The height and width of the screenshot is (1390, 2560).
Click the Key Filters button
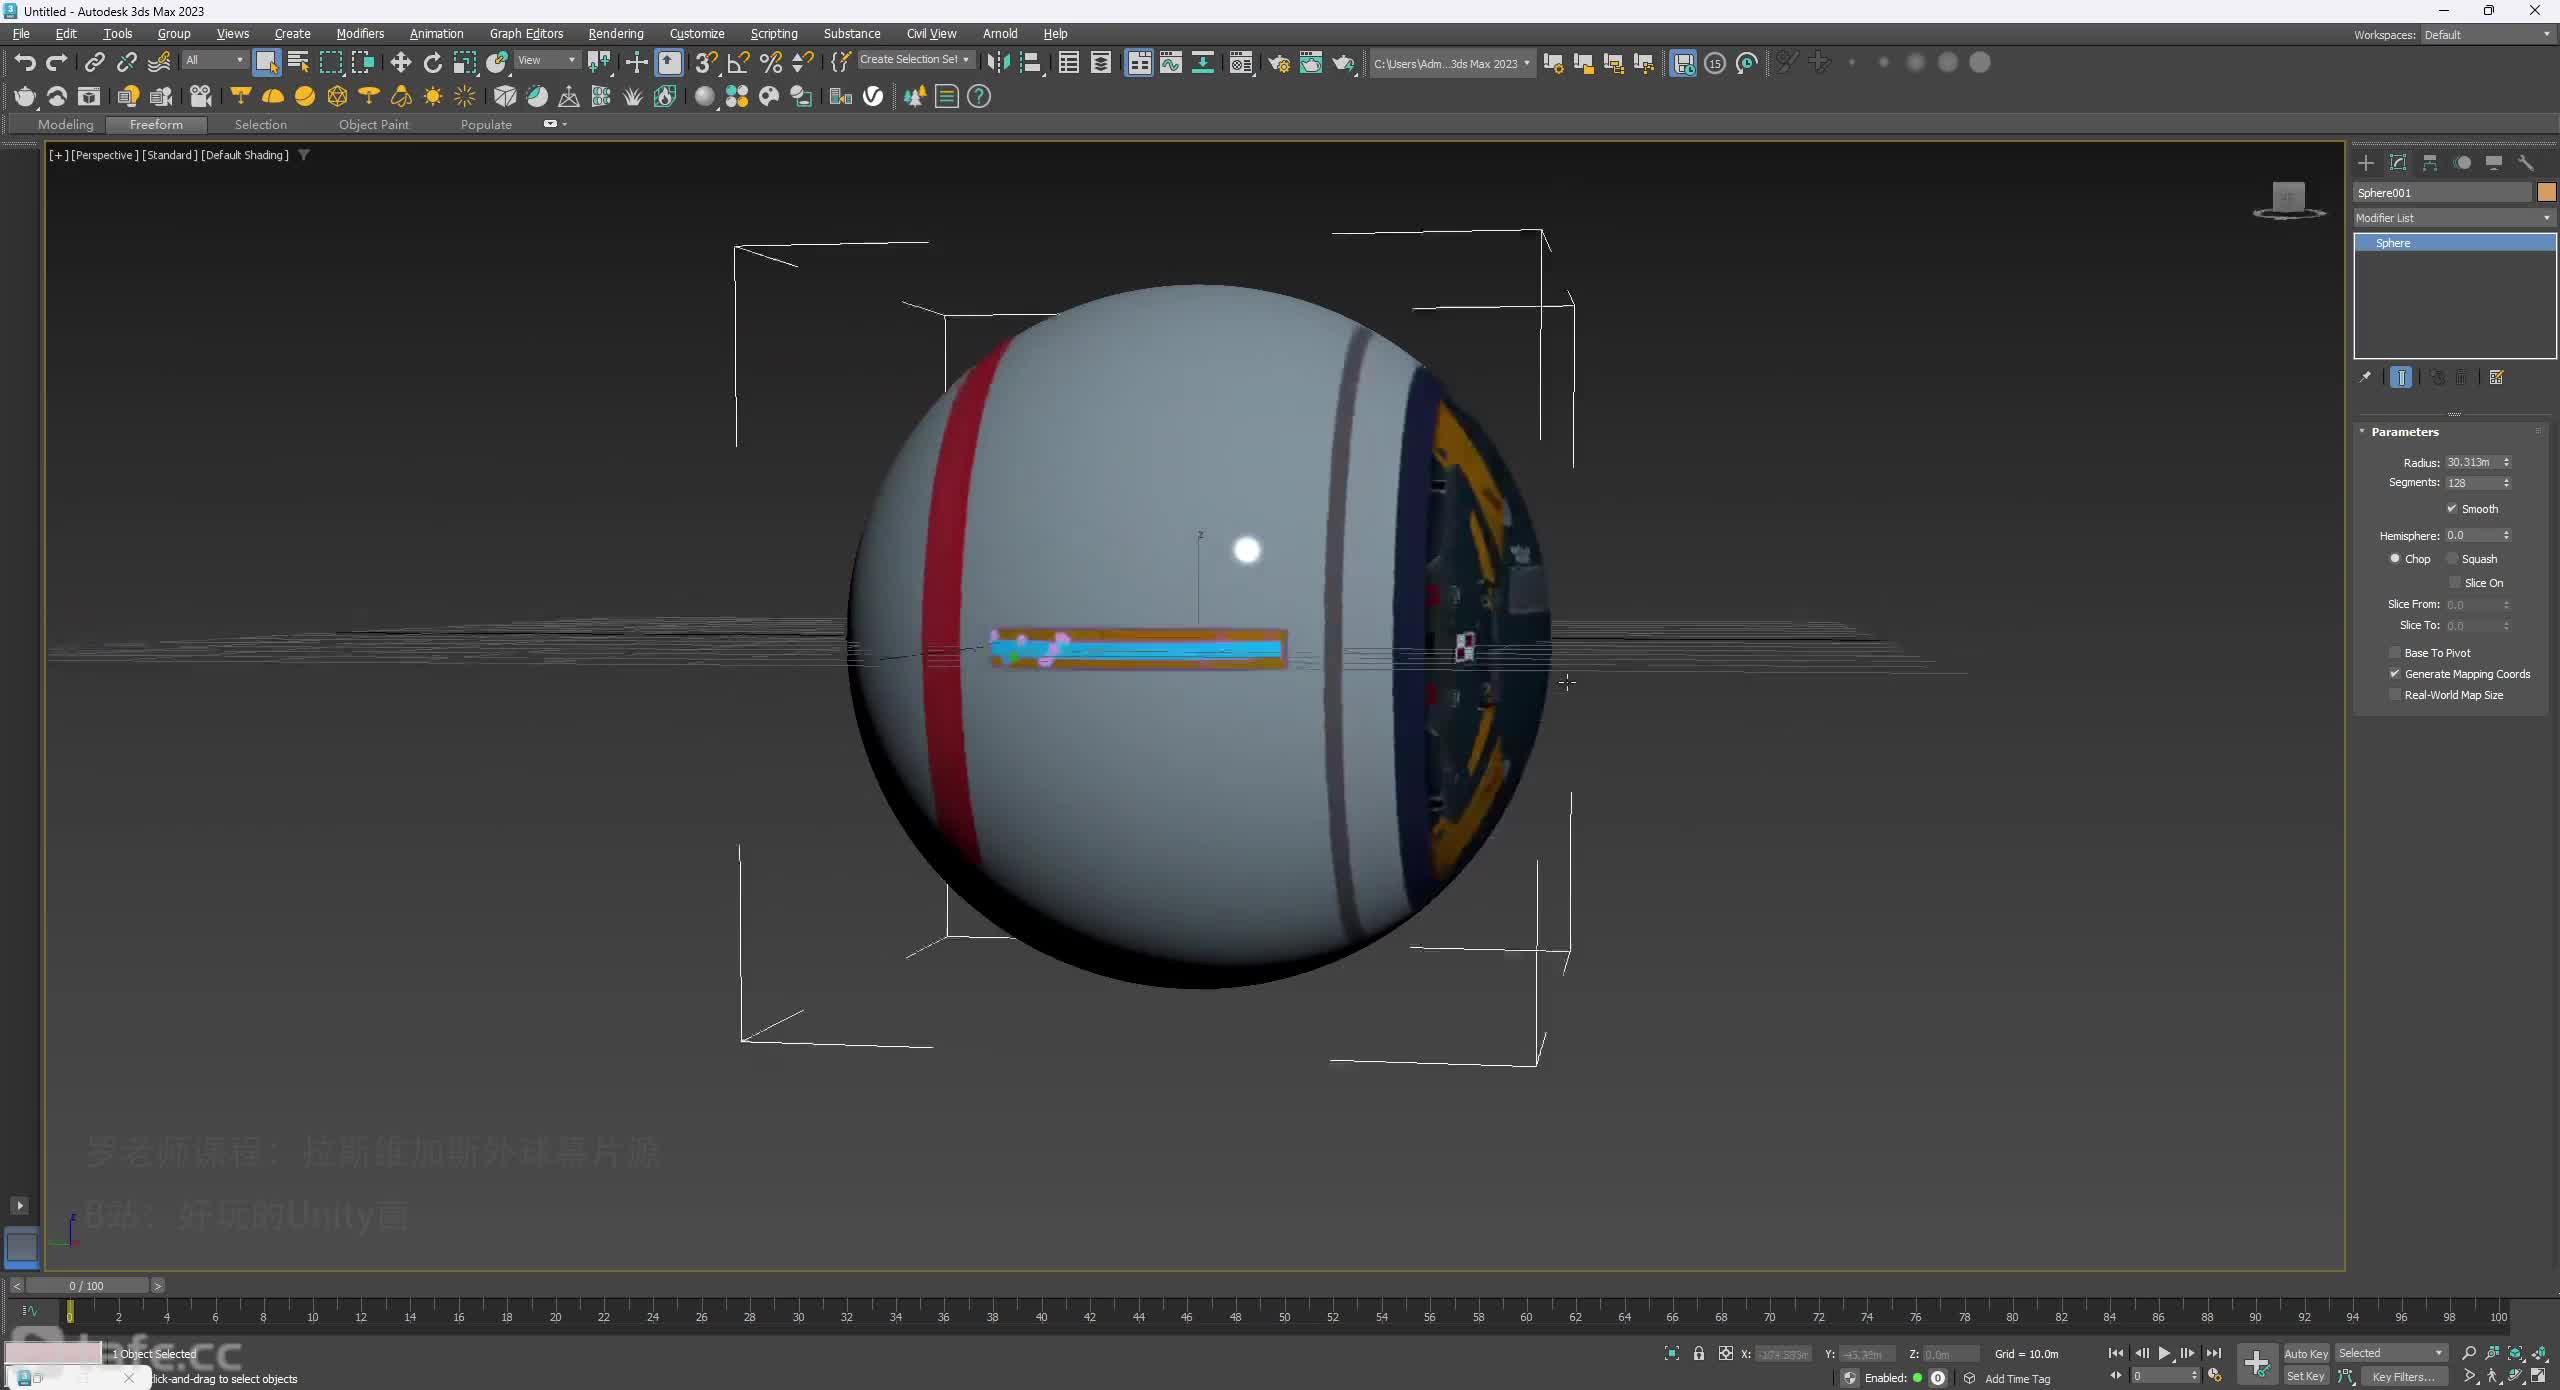2403,1377
